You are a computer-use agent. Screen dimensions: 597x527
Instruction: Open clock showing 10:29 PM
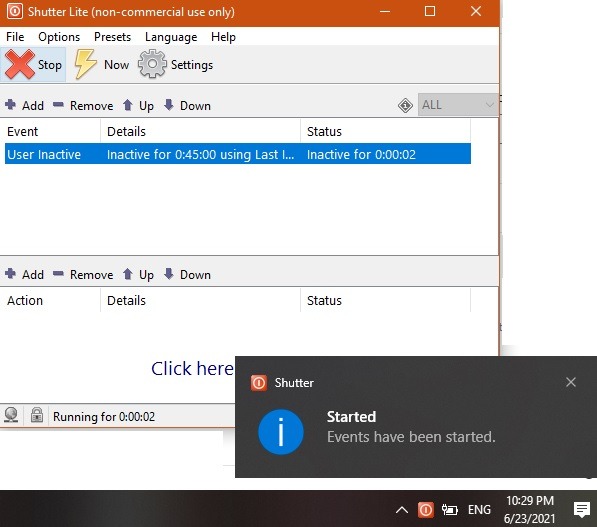click(x=529, y=509)
